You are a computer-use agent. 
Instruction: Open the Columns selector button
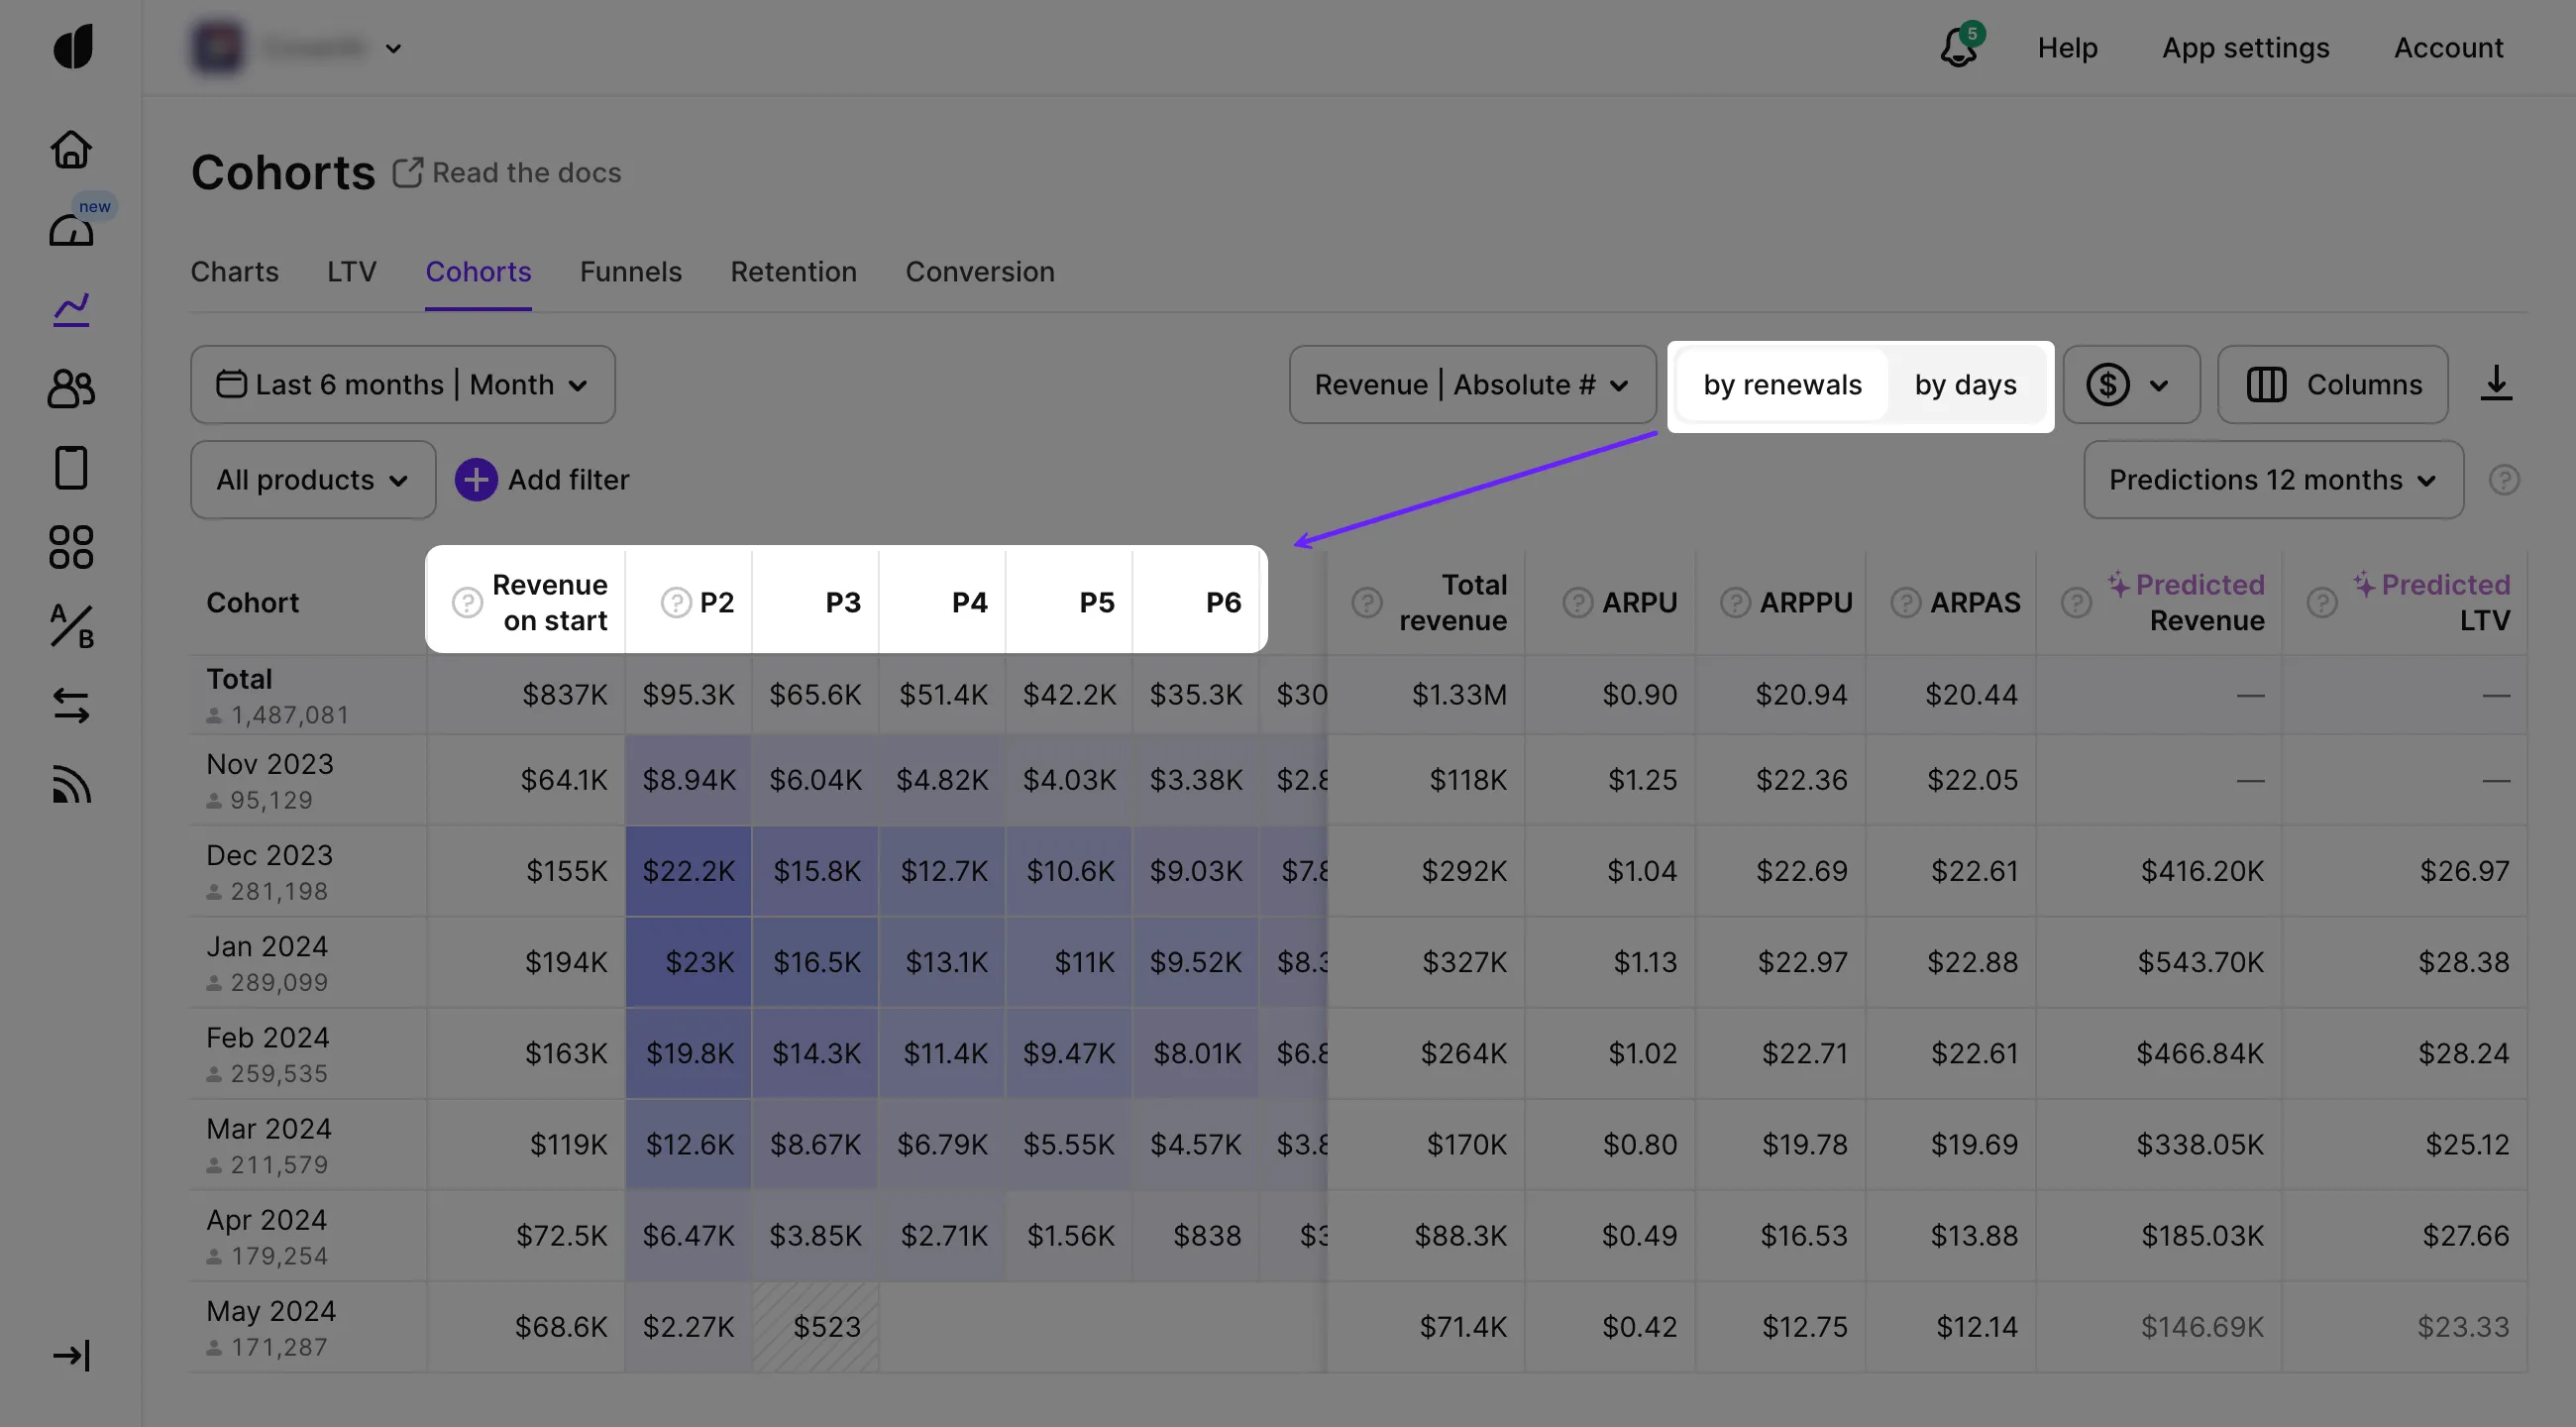(2332, 385)
